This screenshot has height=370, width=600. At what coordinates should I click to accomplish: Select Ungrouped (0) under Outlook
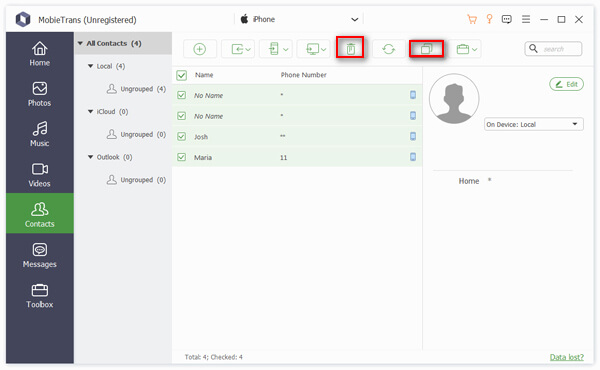(x=136, y=180)
